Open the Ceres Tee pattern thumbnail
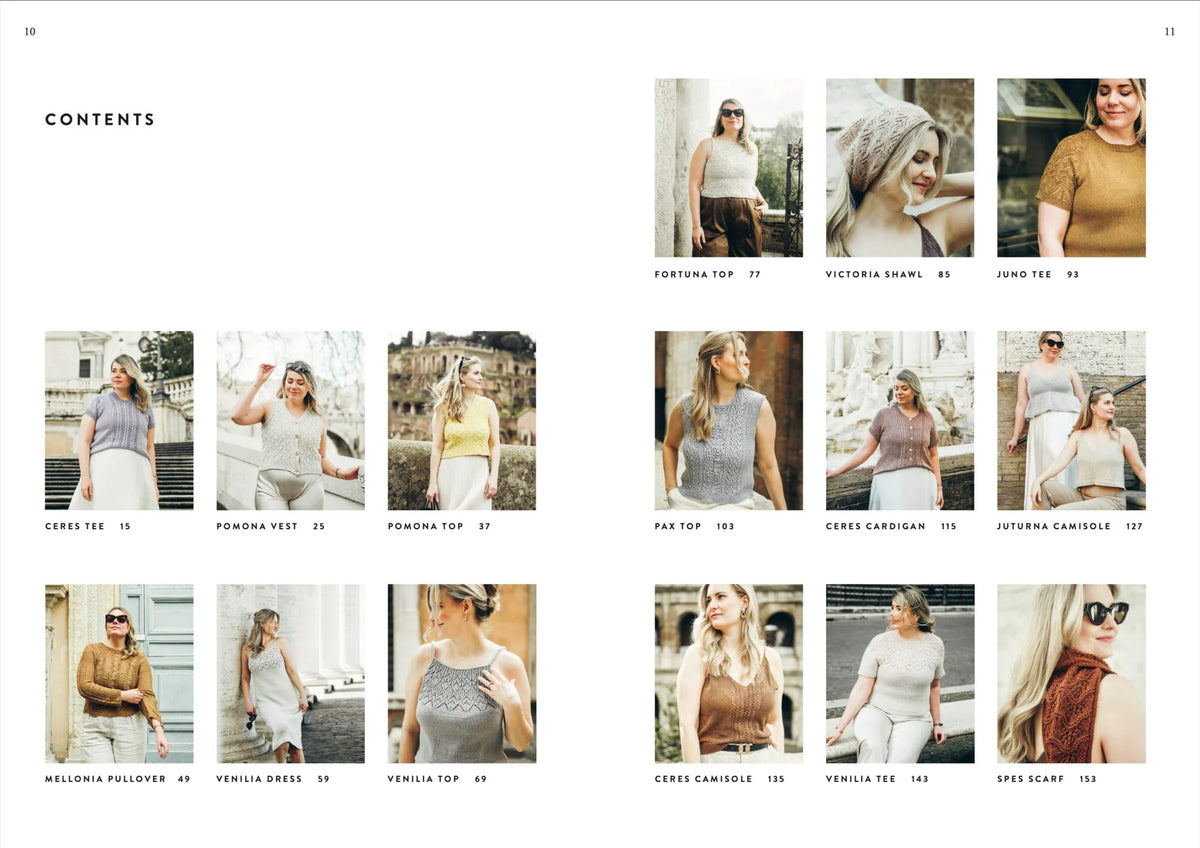1200x848 pixels. click(118, 420)
